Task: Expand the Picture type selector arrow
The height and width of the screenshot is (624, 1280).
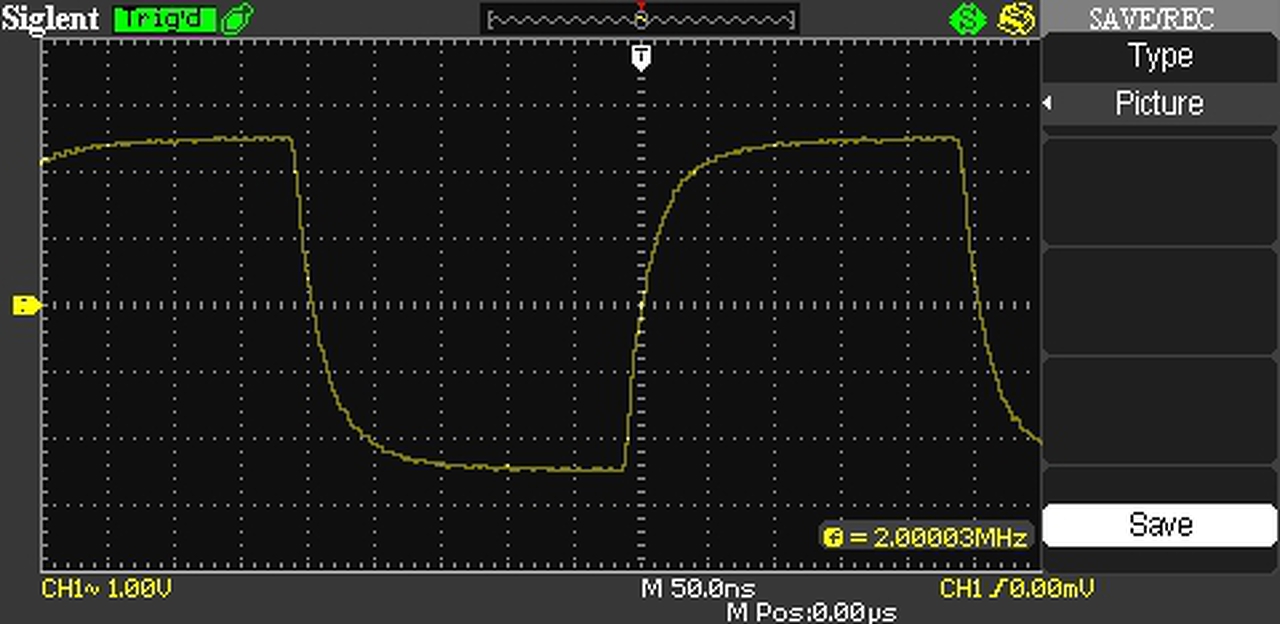Action: point(1048,103)
